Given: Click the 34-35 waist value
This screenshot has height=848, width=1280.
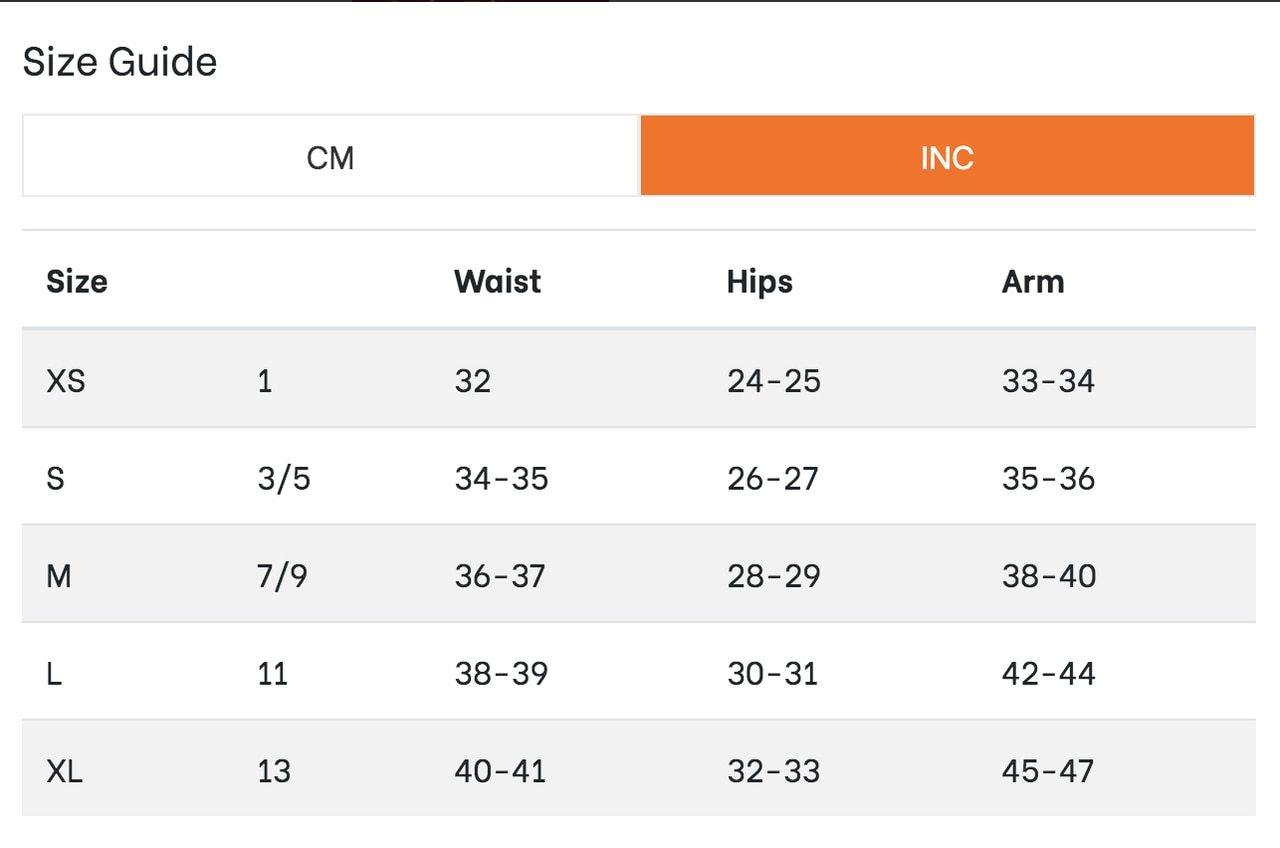Looking at the screenshot, I should pyautogui.click(x=501, y=478).
